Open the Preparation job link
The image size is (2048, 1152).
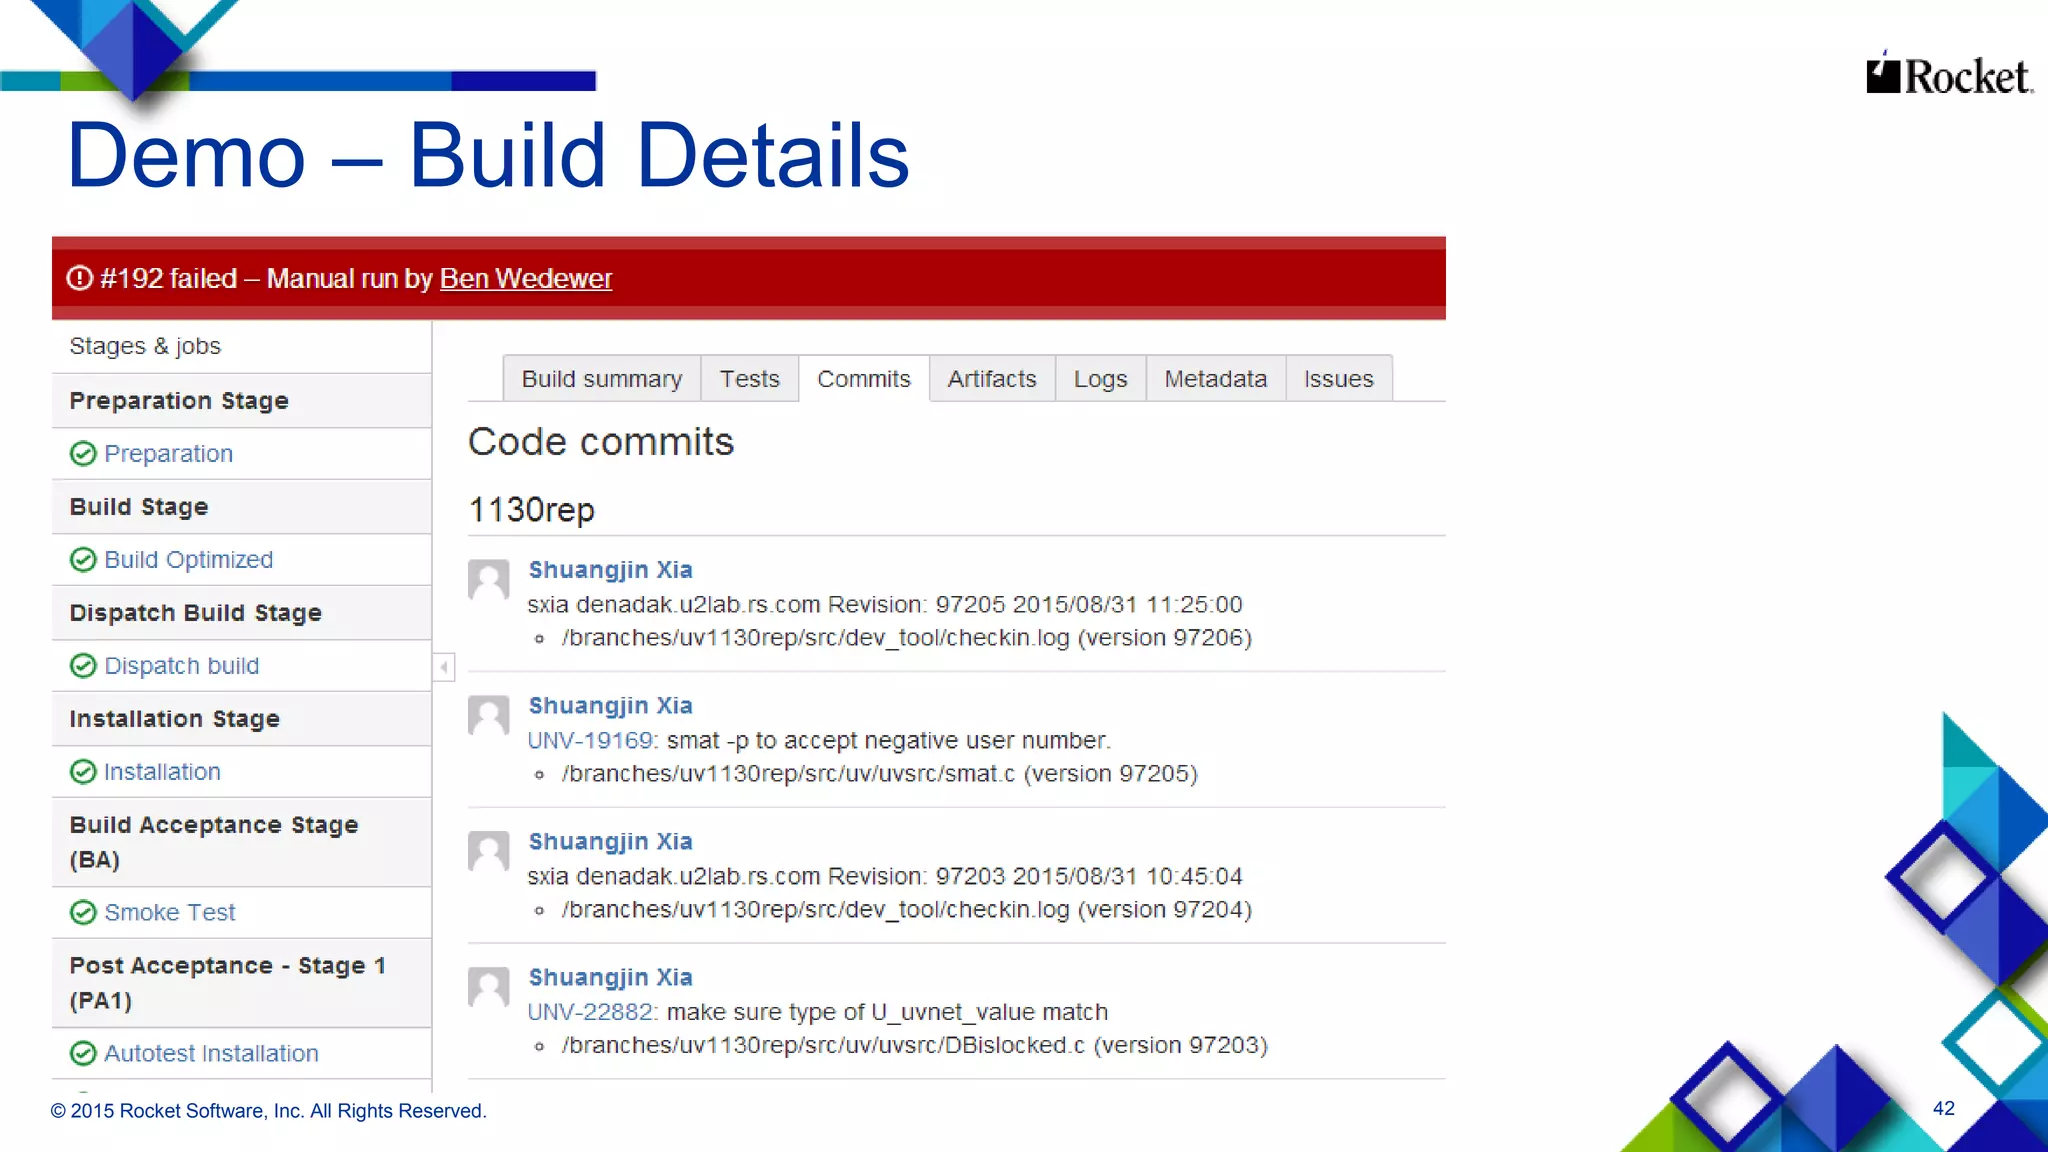(x=168, y=454)
